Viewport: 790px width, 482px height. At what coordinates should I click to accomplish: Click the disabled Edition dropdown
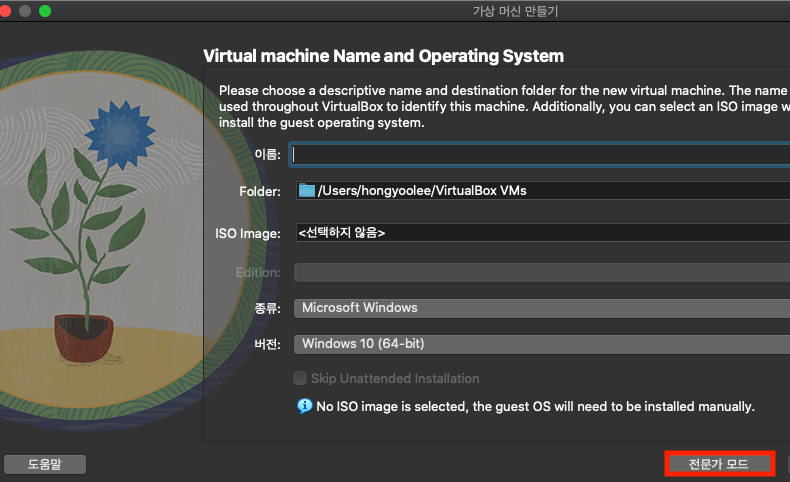pos(542,272)
